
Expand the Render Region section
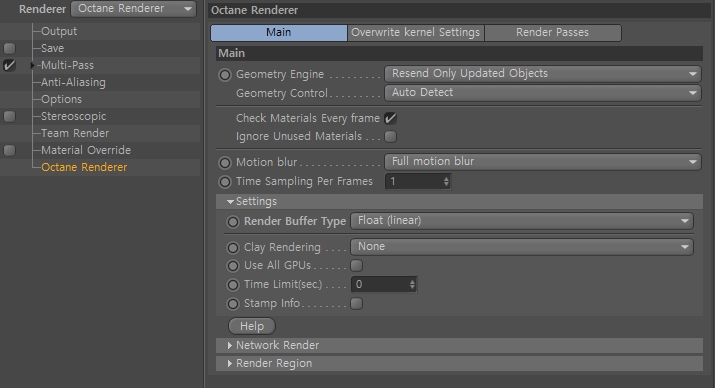229,364
